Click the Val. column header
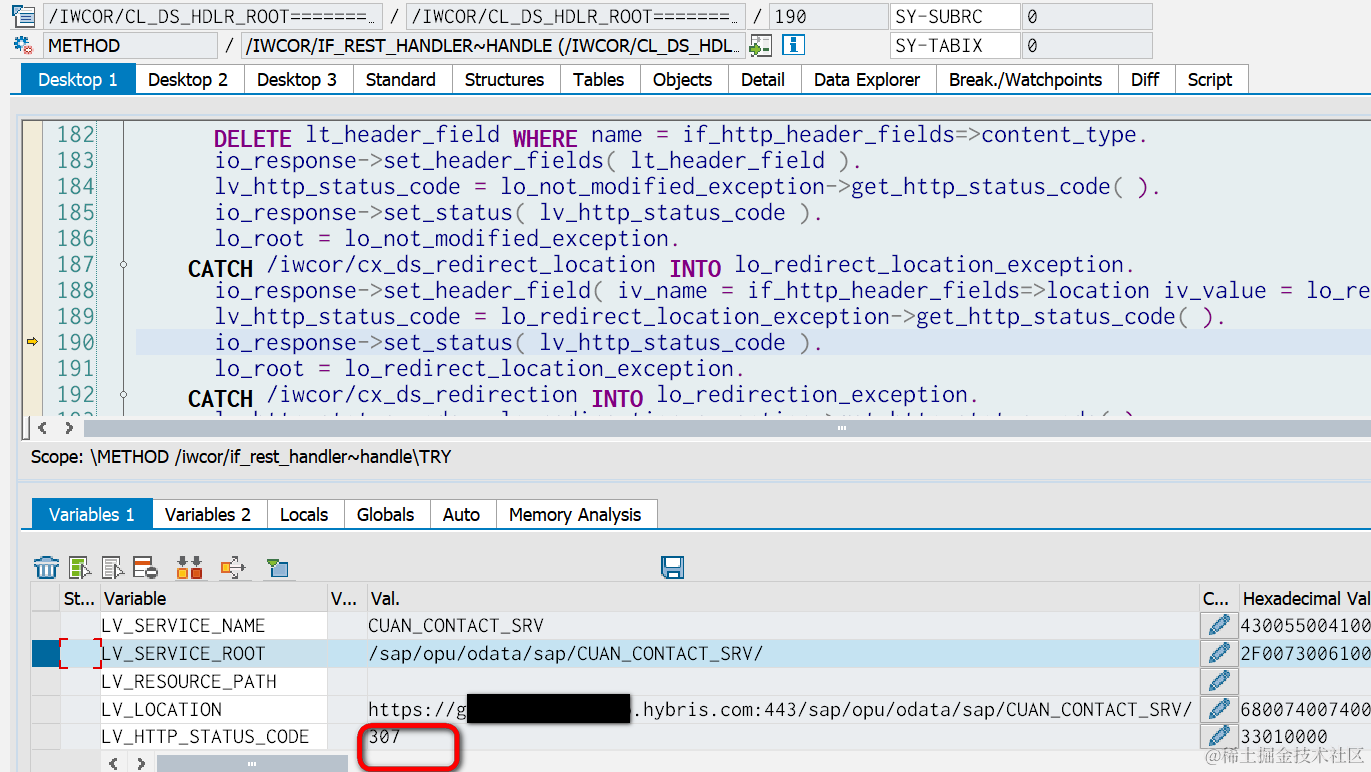The width and height of the screenshot is (1371, 772). [783, 598]
